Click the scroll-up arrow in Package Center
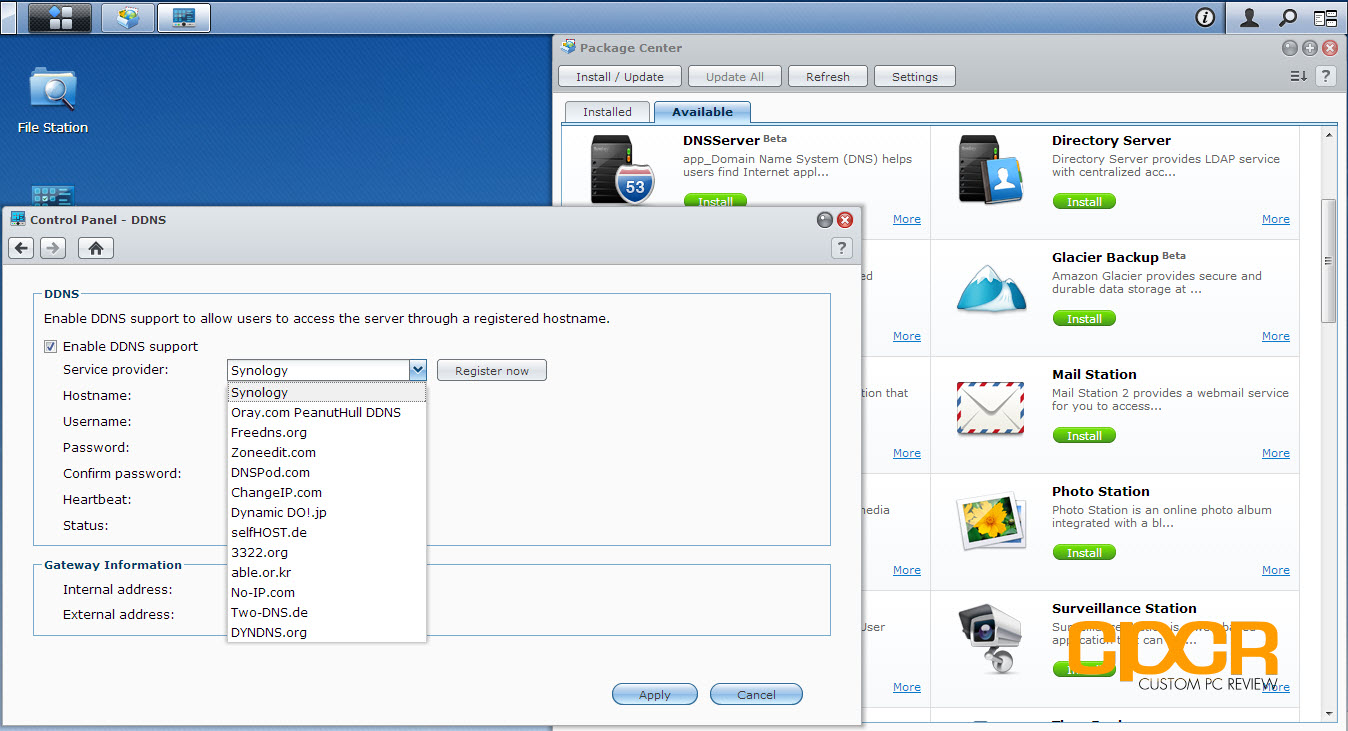 coord(1328,134)
